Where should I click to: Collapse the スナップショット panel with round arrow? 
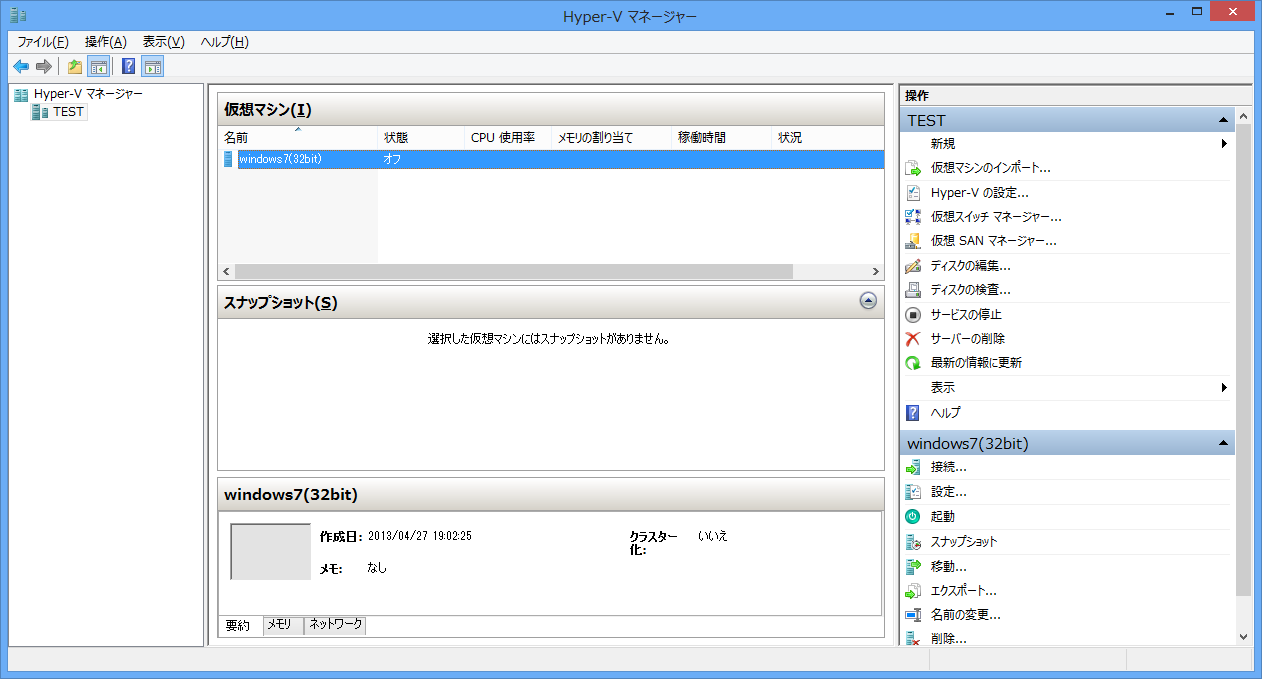(868, 300)
